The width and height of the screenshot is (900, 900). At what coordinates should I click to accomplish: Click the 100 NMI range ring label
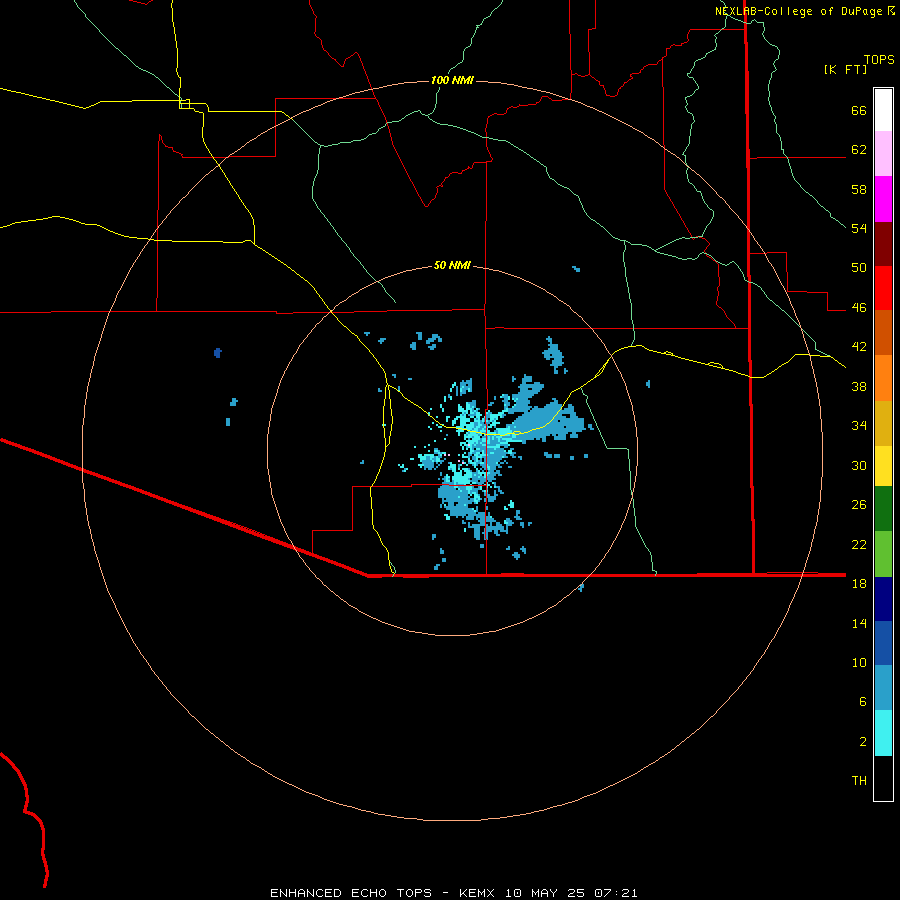point(452,80)
